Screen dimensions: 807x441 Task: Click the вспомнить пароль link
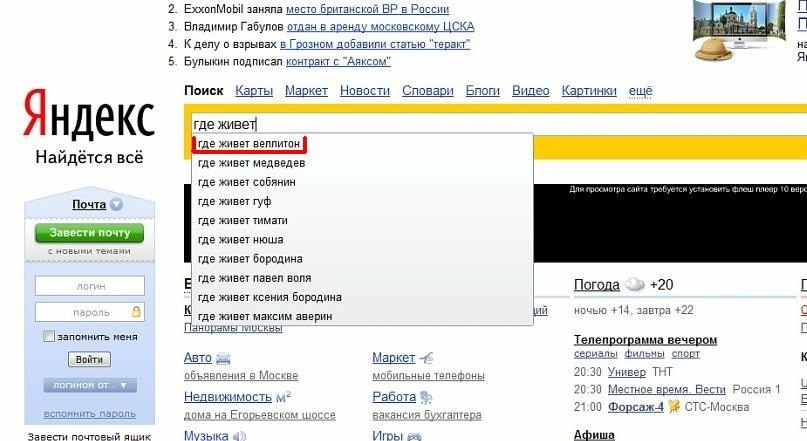pos(90,414)
